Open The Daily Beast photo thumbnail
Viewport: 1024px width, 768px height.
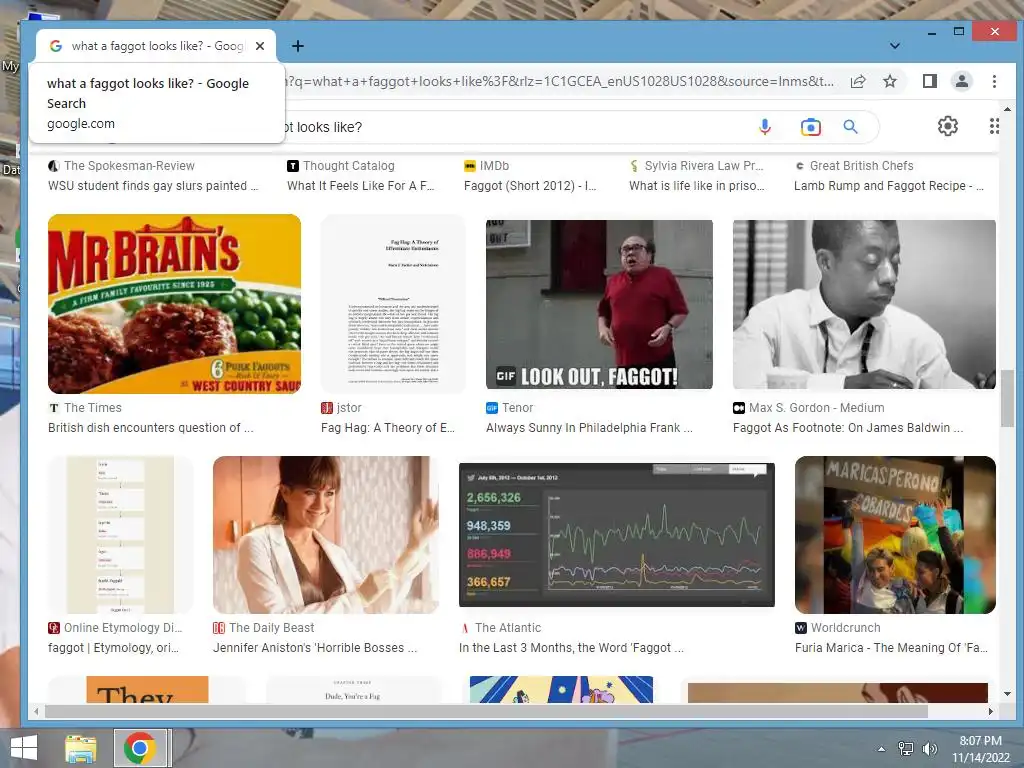326,535
